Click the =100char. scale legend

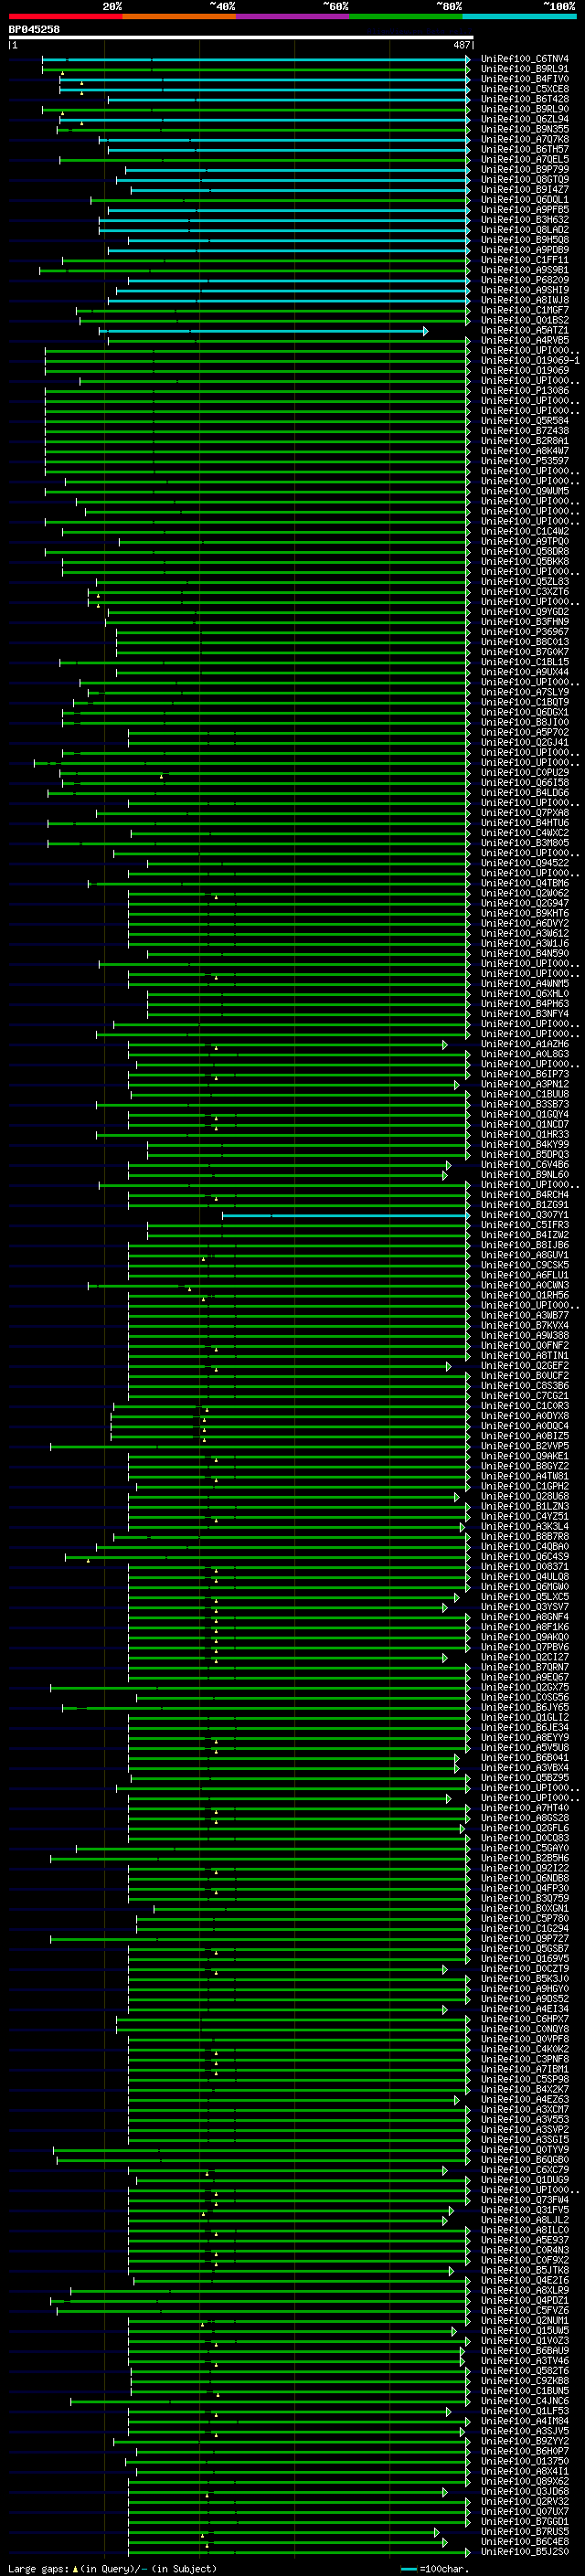click(x=434, y=2568)
